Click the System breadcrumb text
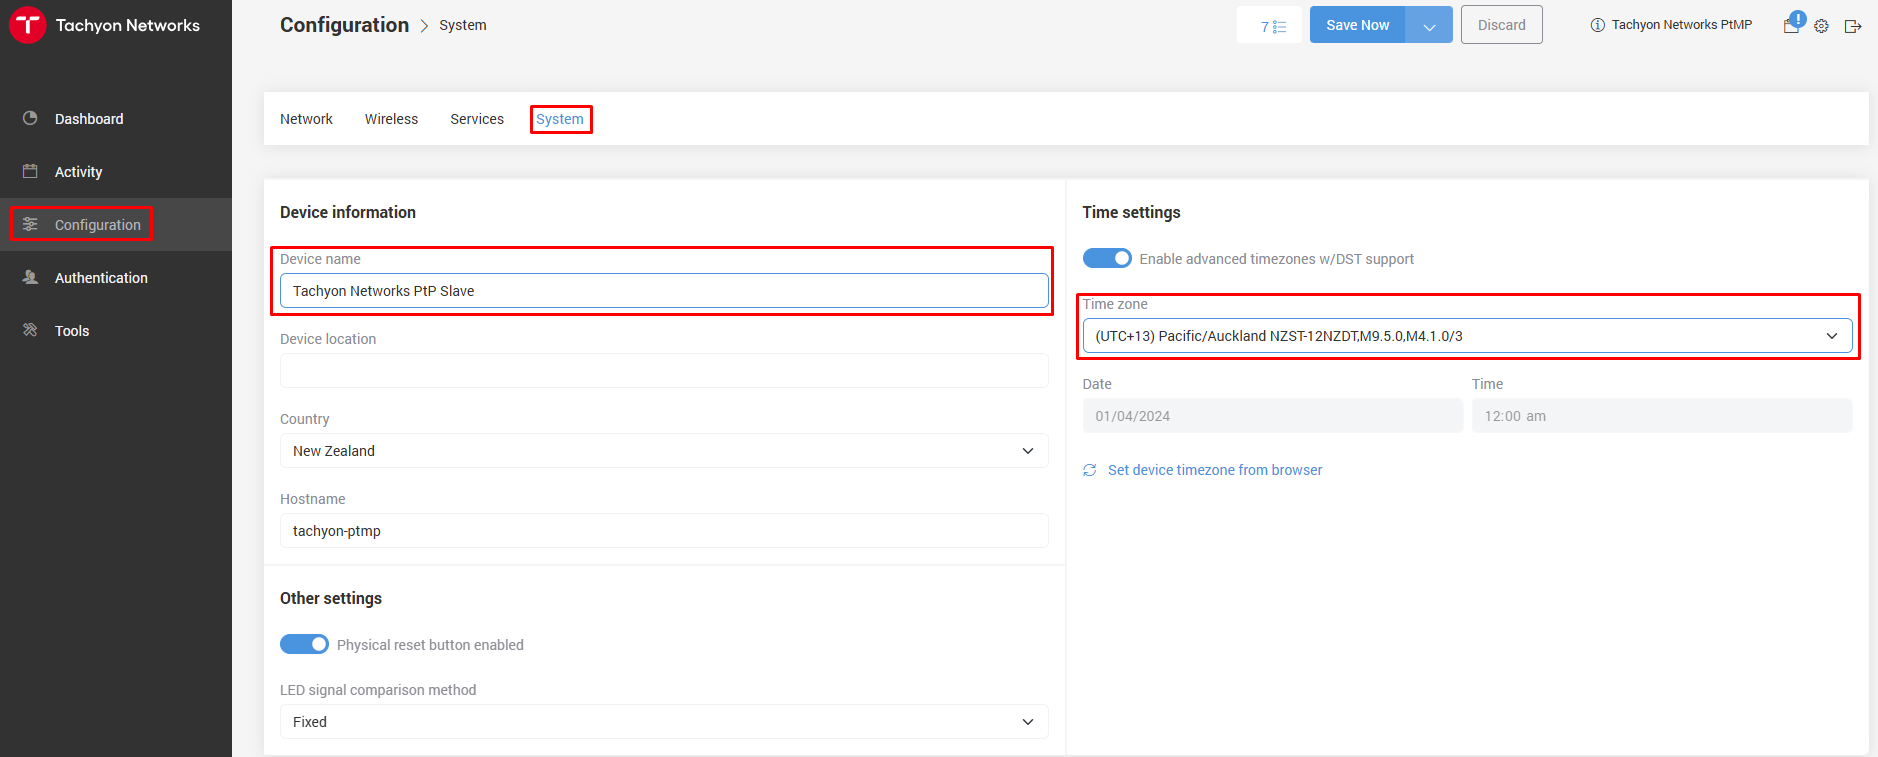Viewport: 1878px width, 757px height. pyautogui.click(x=463, y=25)
